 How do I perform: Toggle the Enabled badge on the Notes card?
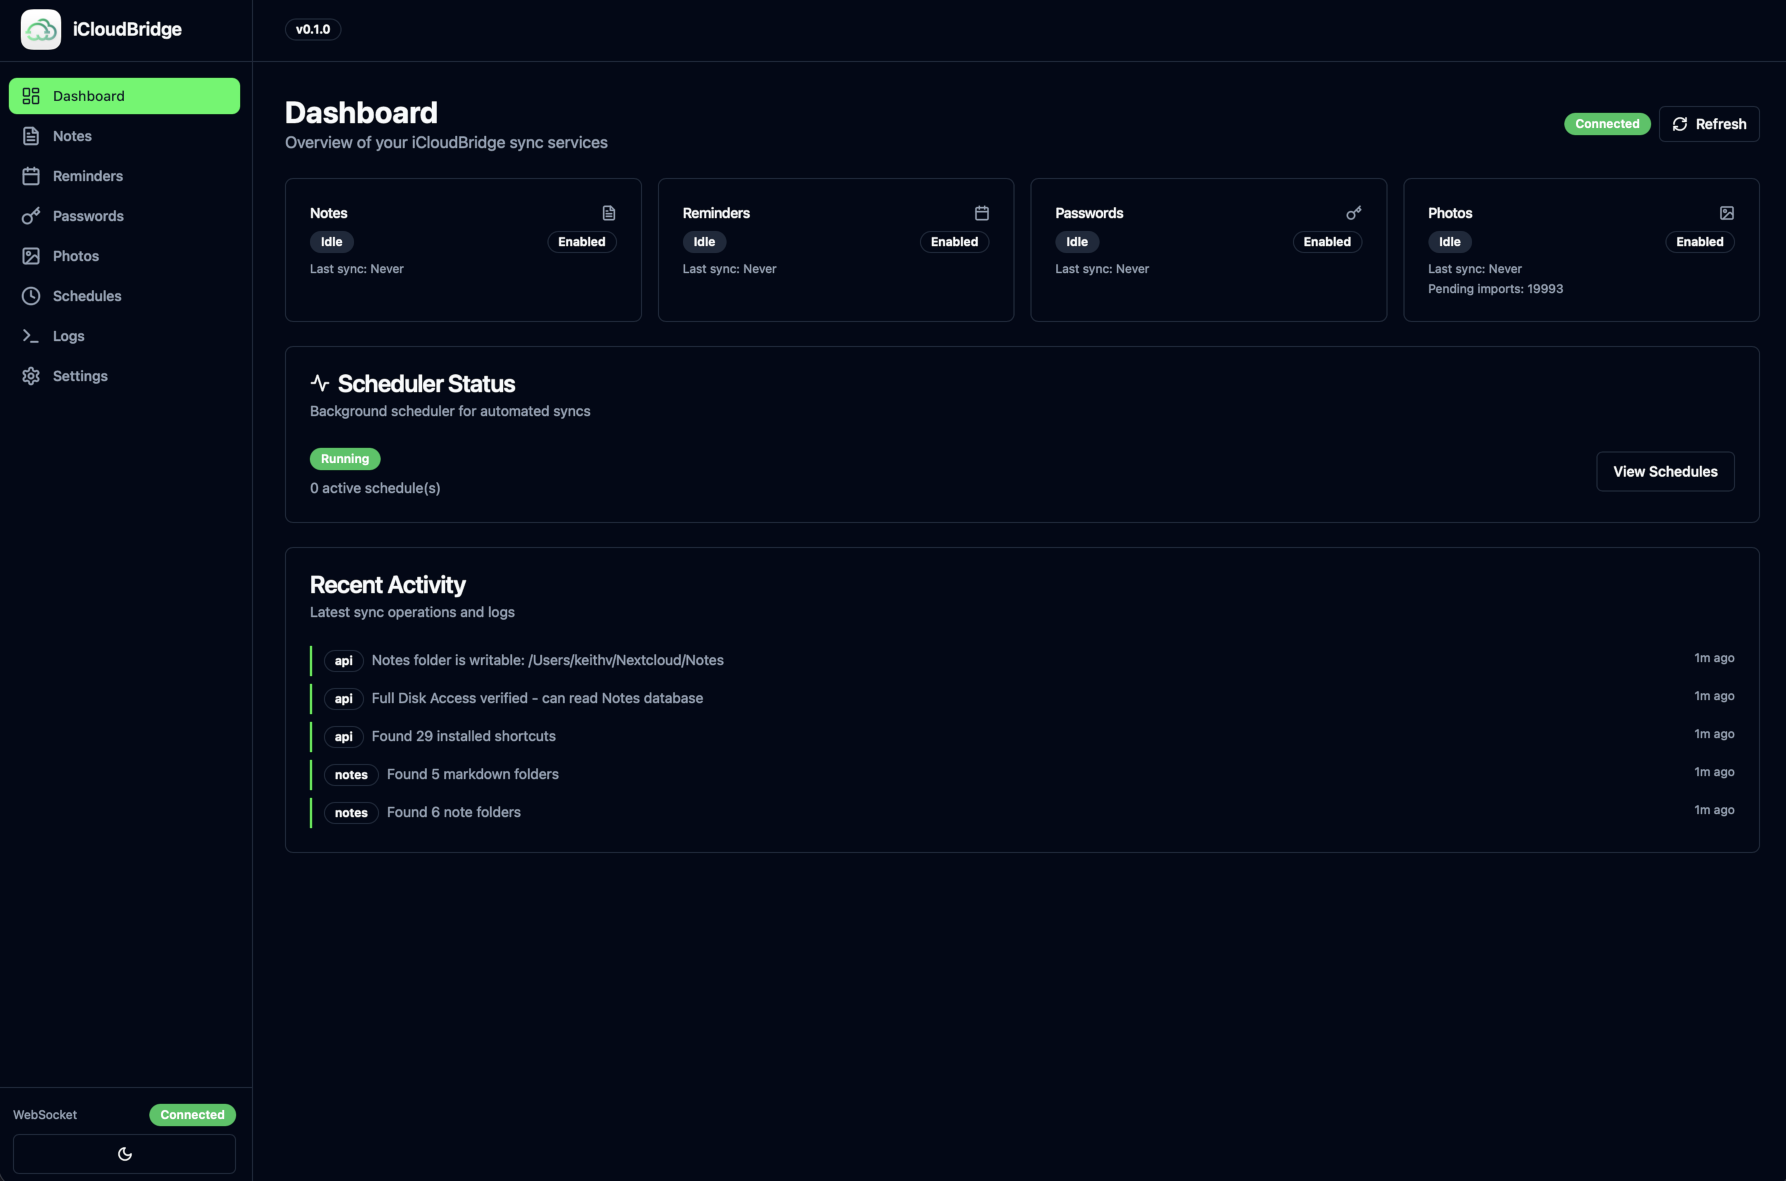(581, 241)
